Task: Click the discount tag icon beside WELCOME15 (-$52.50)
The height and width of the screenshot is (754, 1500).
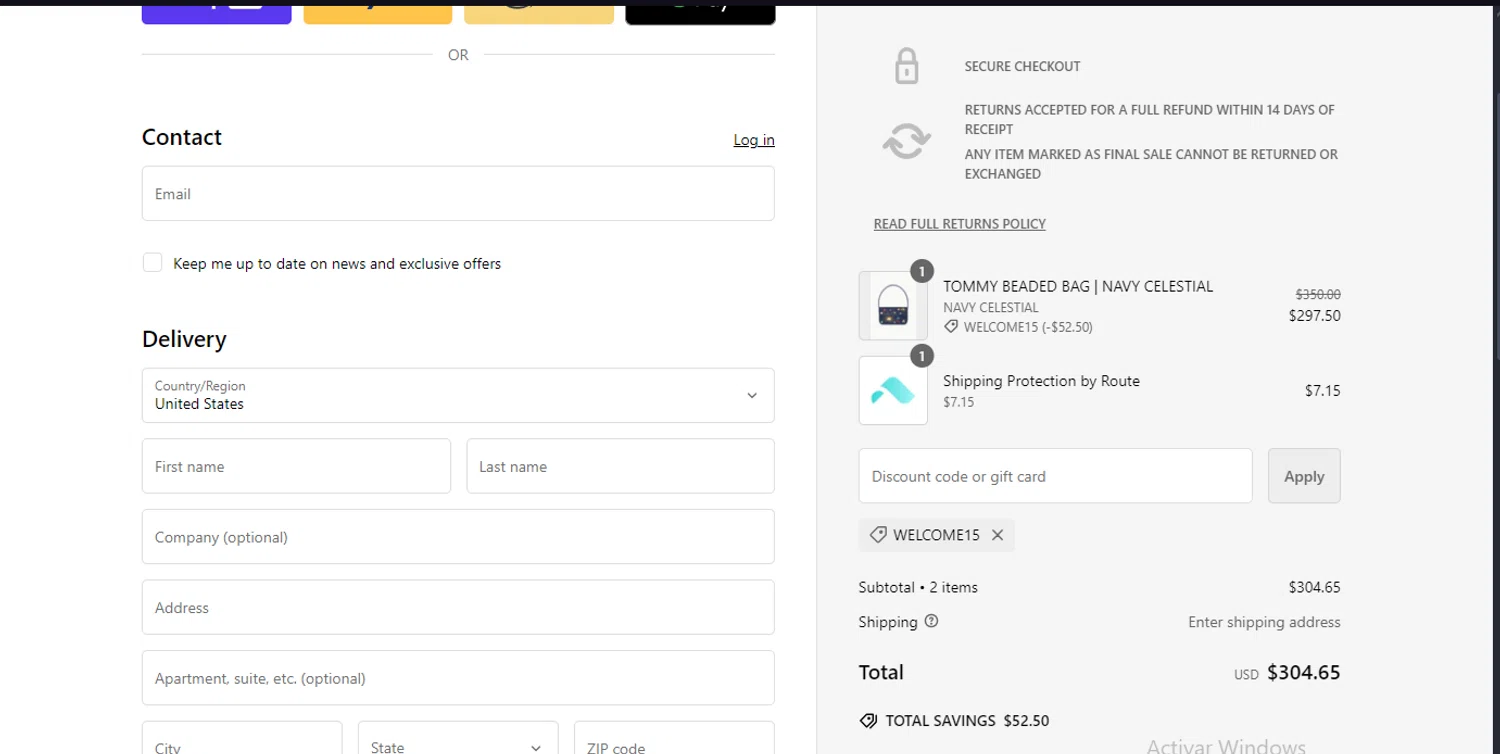Action: click(951, 326)
